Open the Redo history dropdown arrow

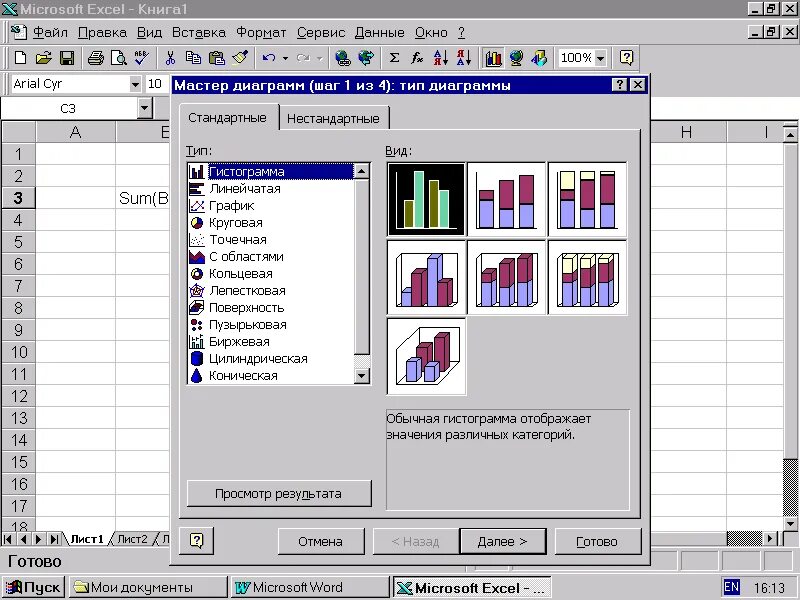point(319,58)
